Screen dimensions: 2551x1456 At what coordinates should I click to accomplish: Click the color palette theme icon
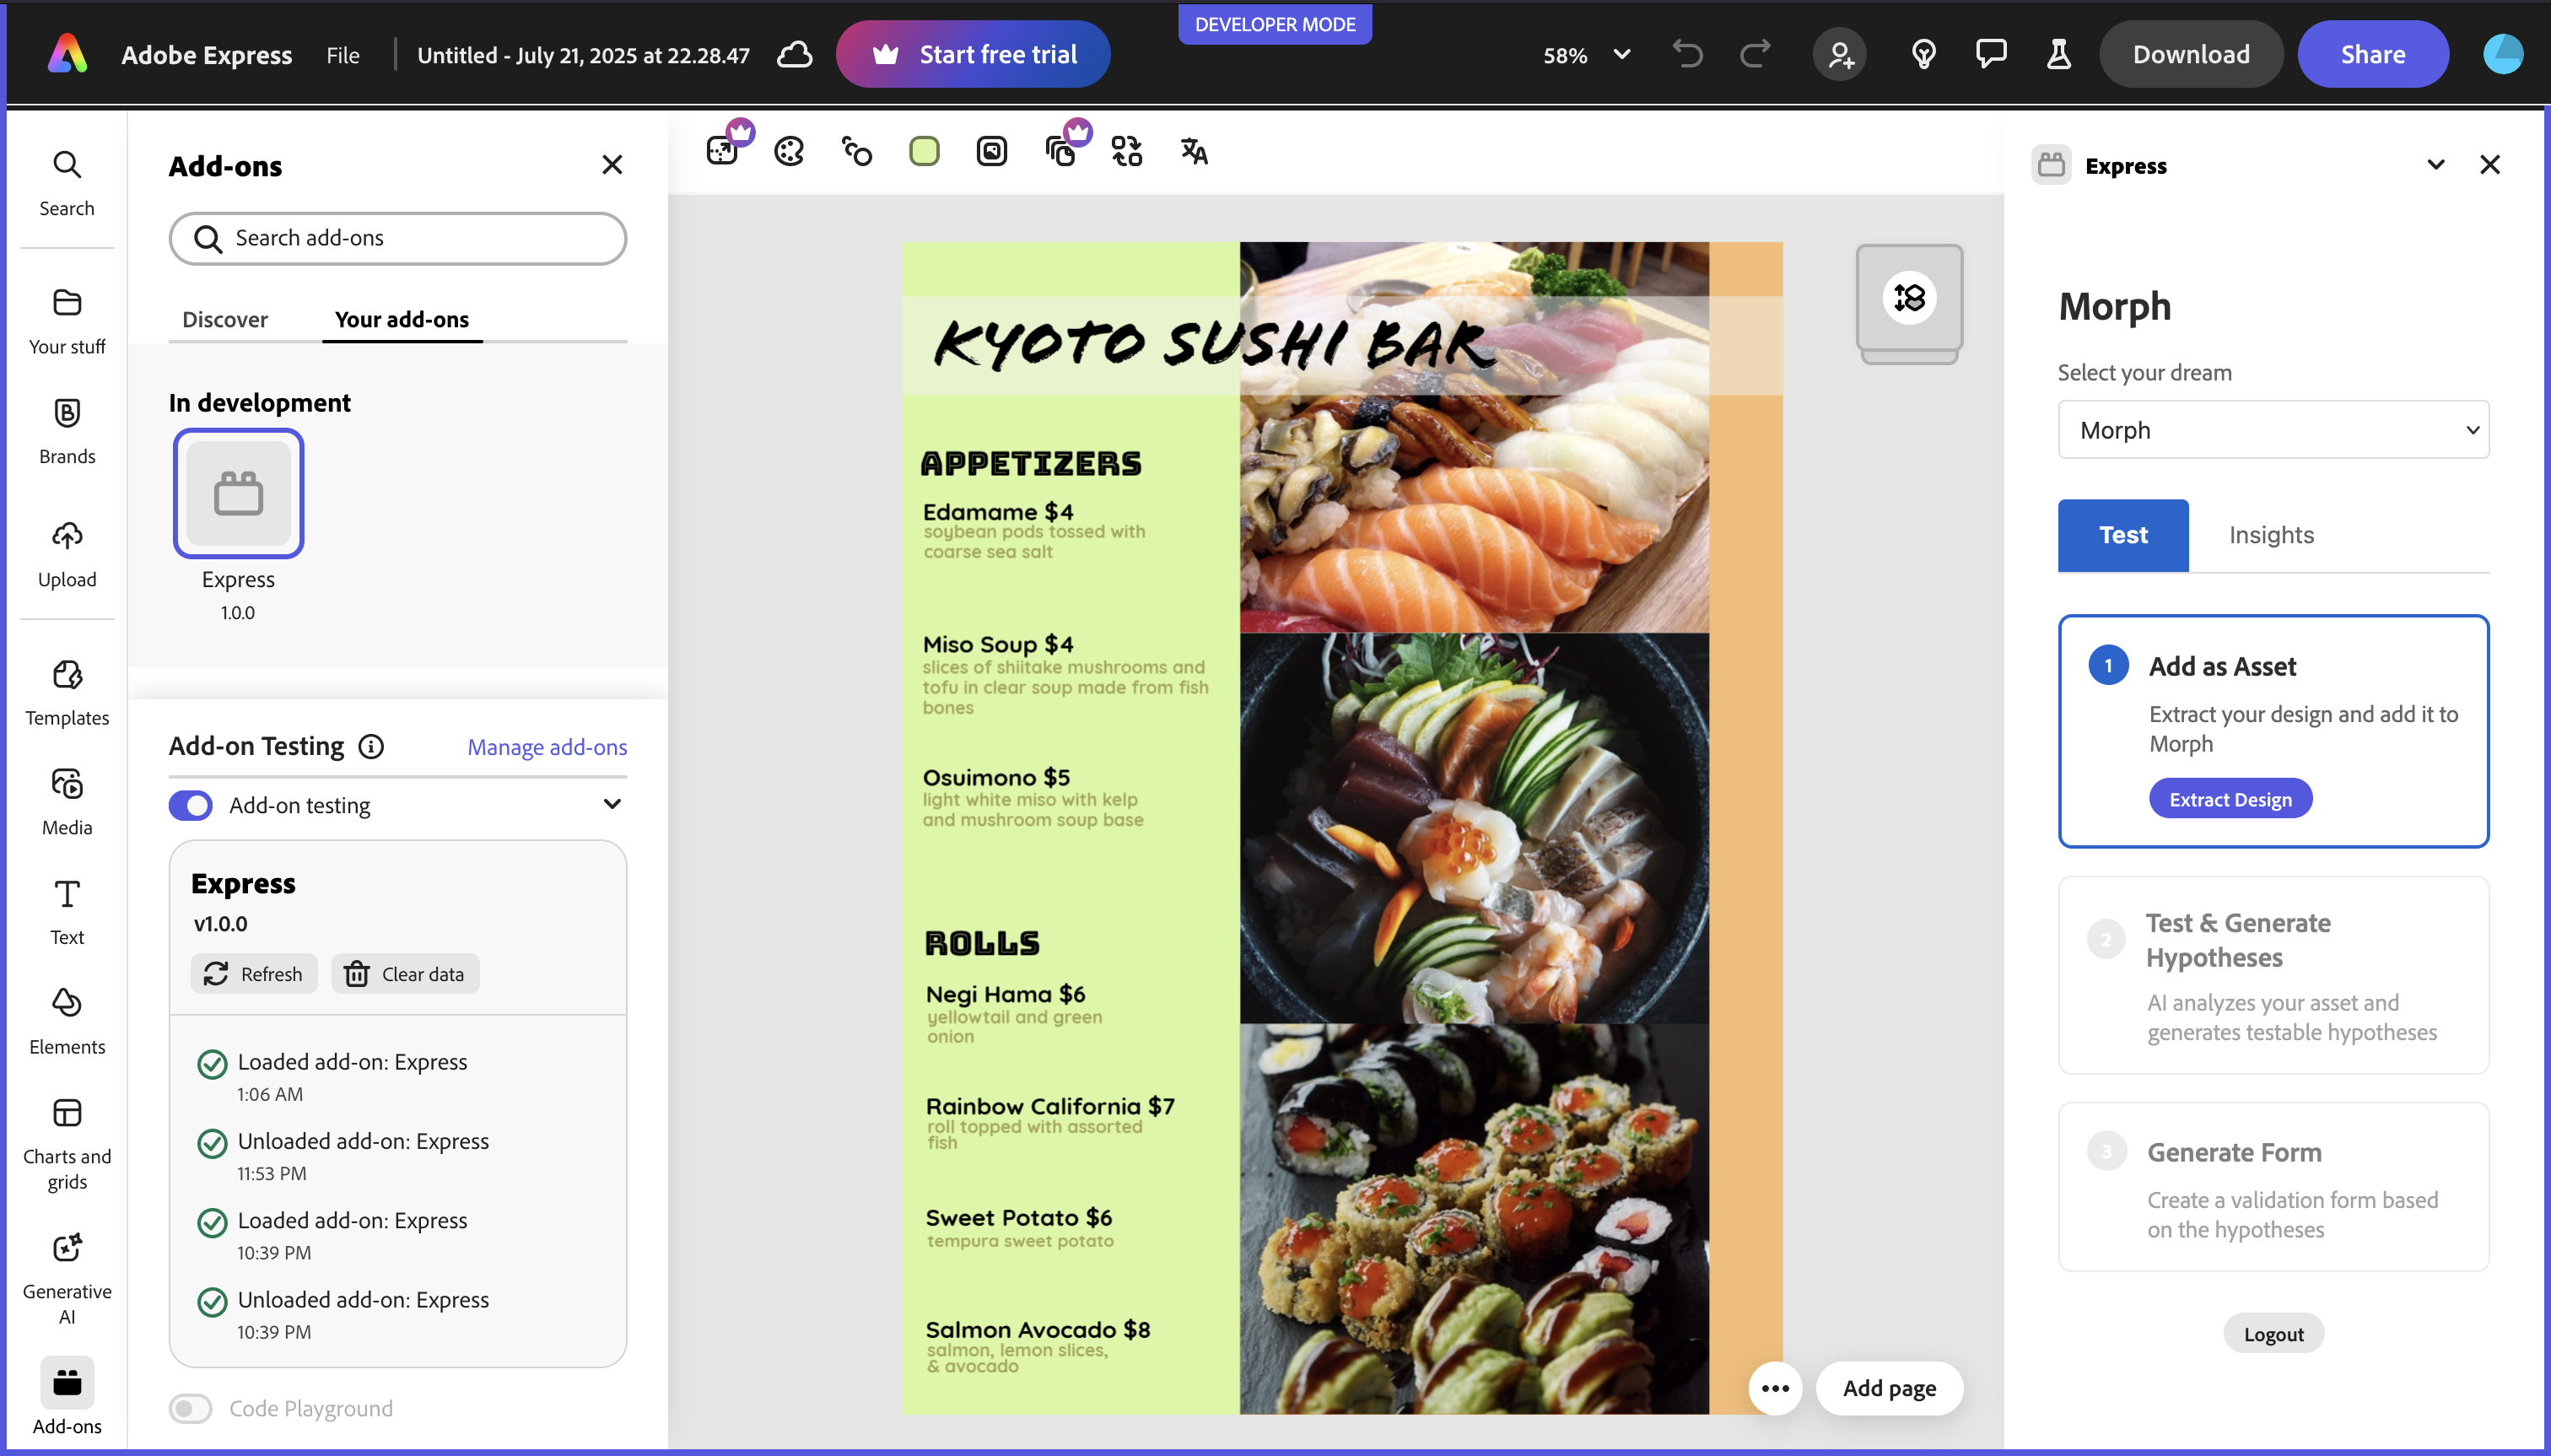(789, 151)
